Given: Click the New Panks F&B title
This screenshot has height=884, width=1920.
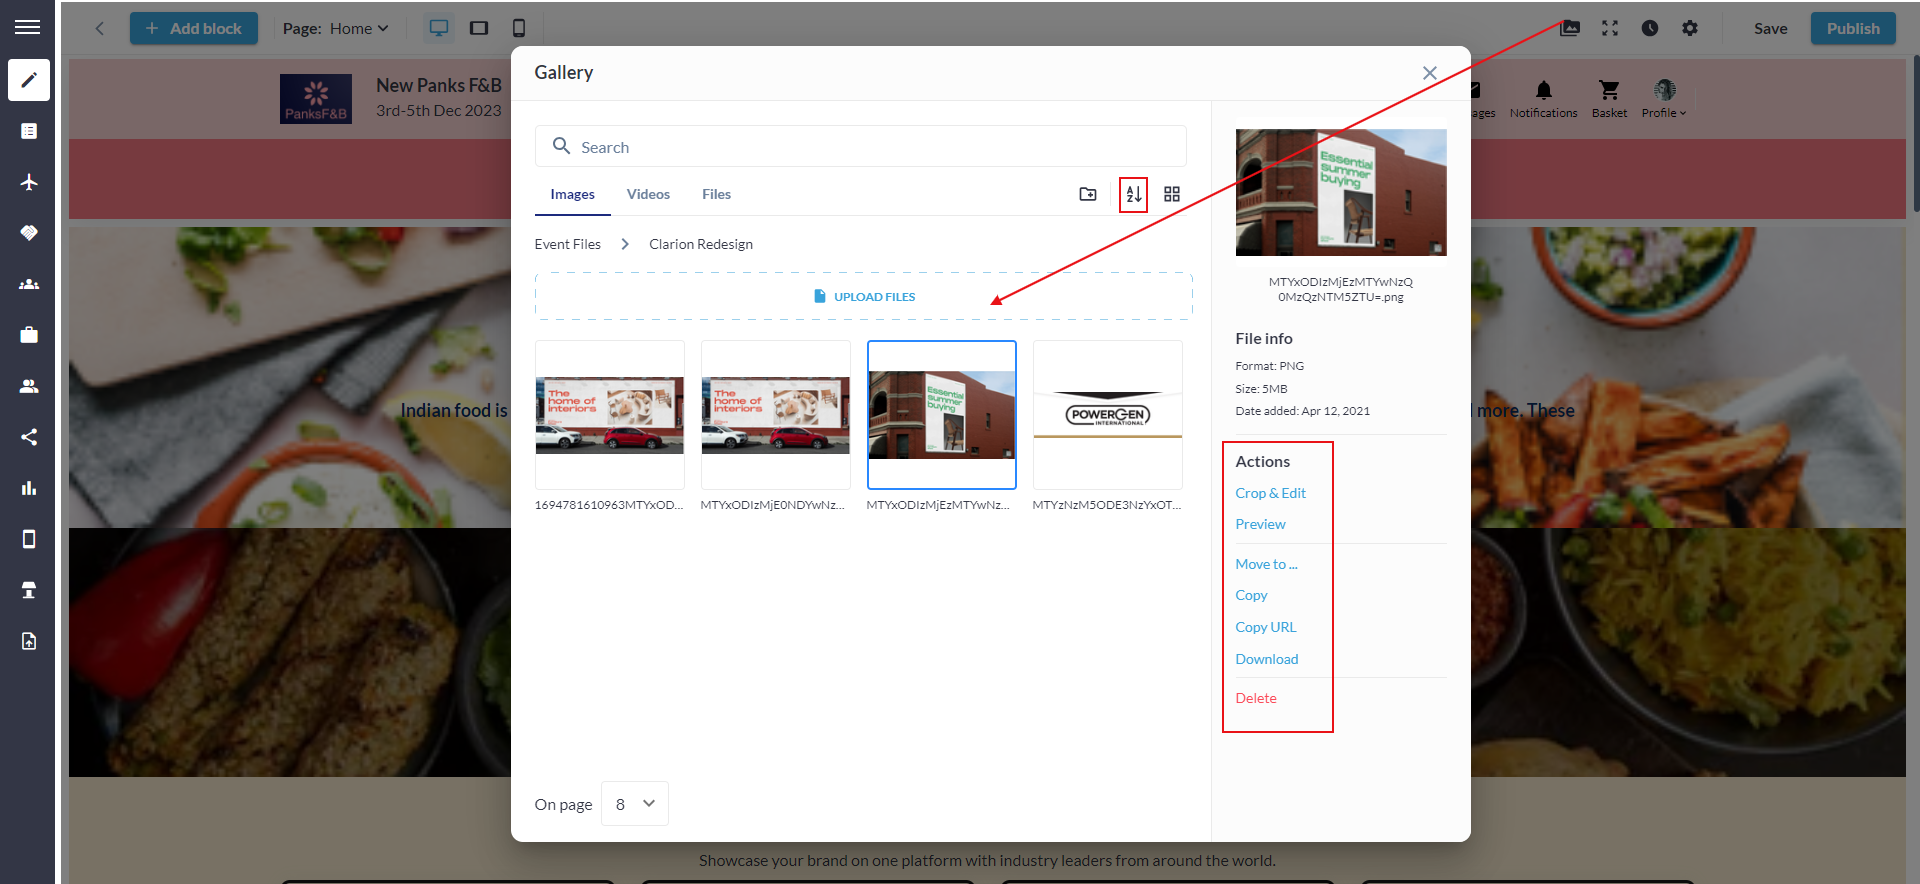Looking at the screenshot, I should (x=439, y=86).
